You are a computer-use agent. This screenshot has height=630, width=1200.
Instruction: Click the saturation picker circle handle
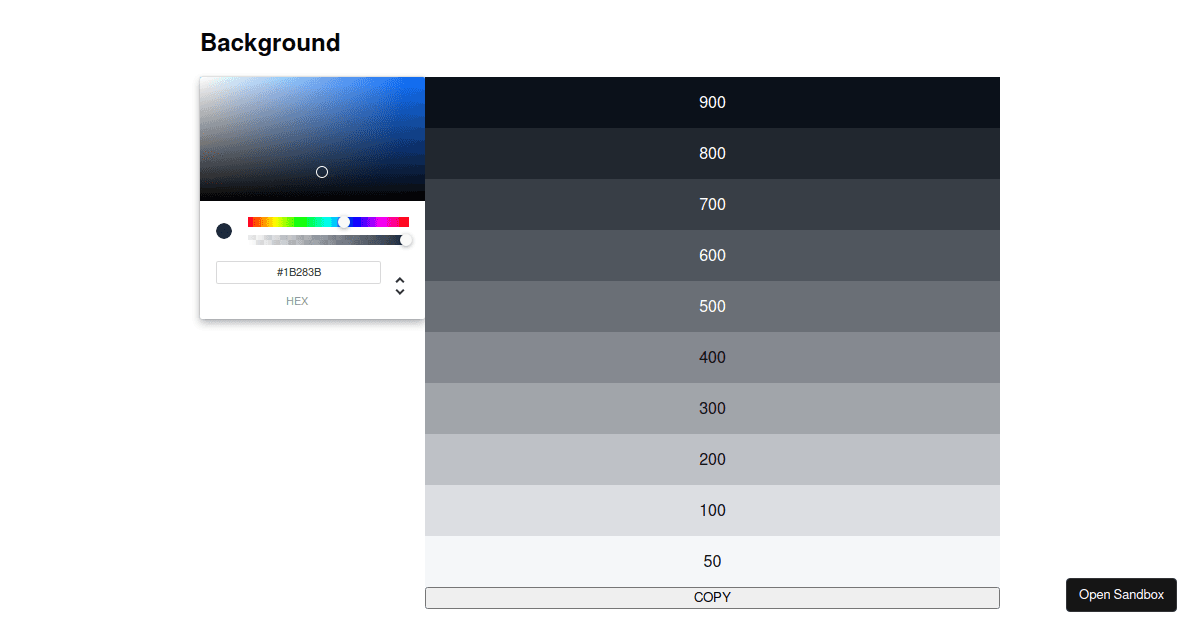click(x=322, y=172)
